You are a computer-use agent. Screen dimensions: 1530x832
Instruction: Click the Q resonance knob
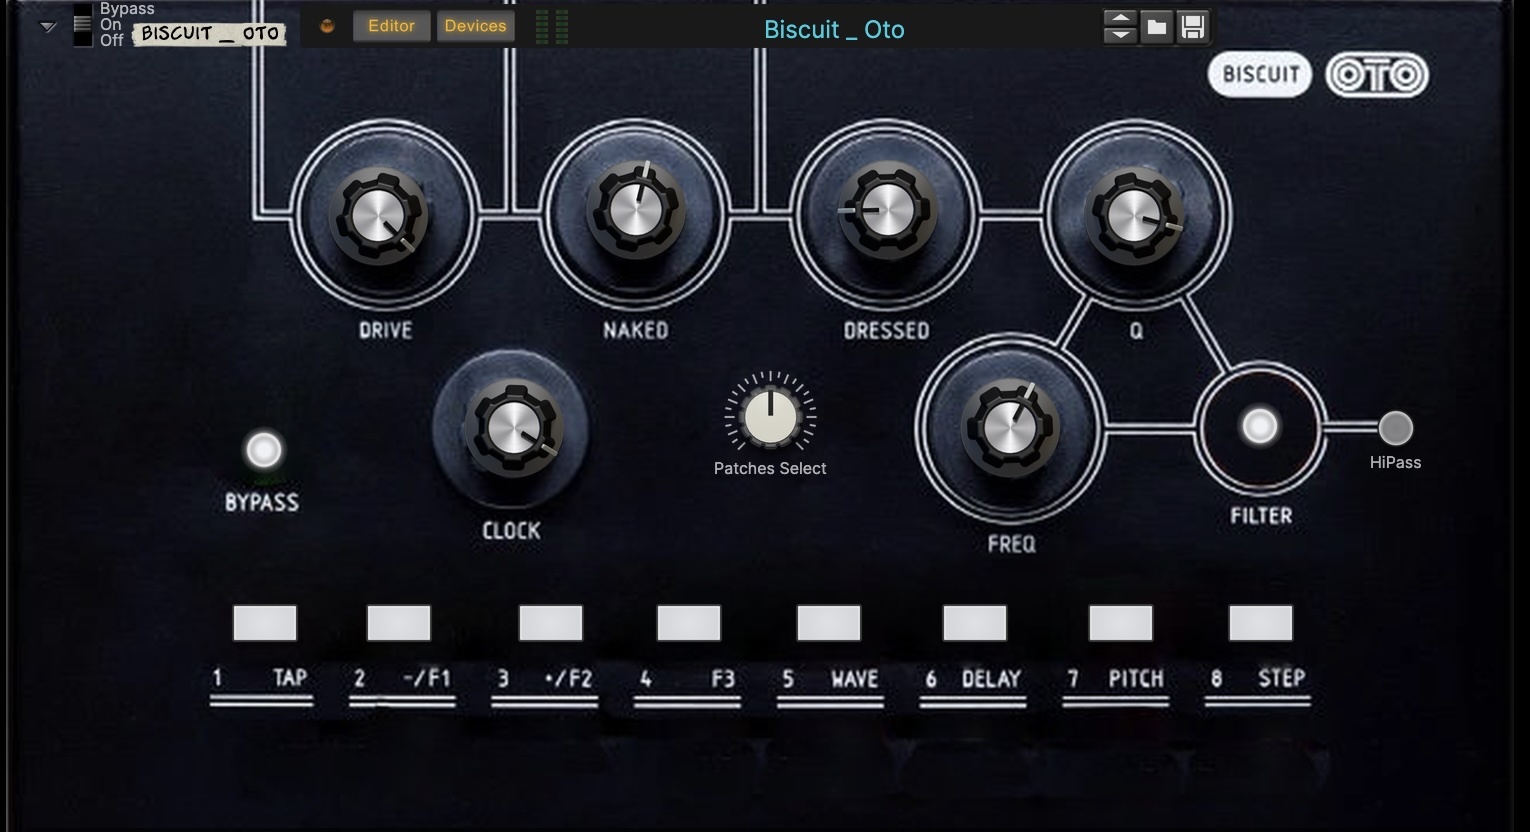pos(1134,216)
